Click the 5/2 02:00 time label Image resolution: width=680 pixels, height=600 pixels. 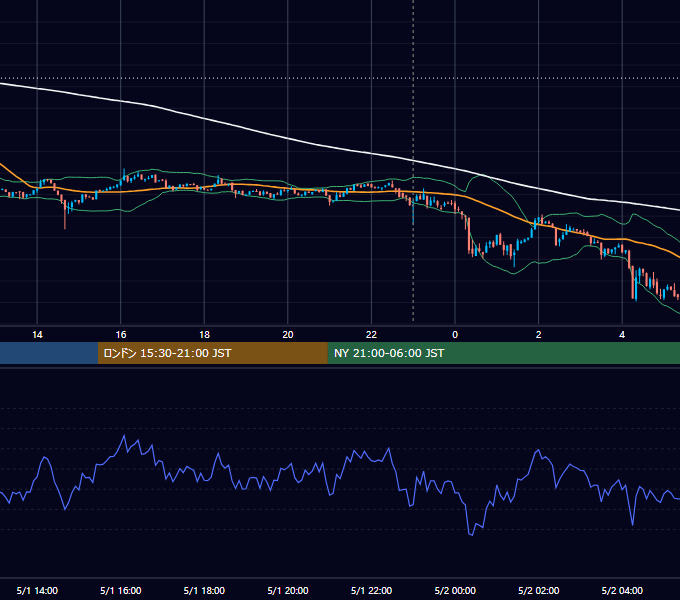click(539, 590)
